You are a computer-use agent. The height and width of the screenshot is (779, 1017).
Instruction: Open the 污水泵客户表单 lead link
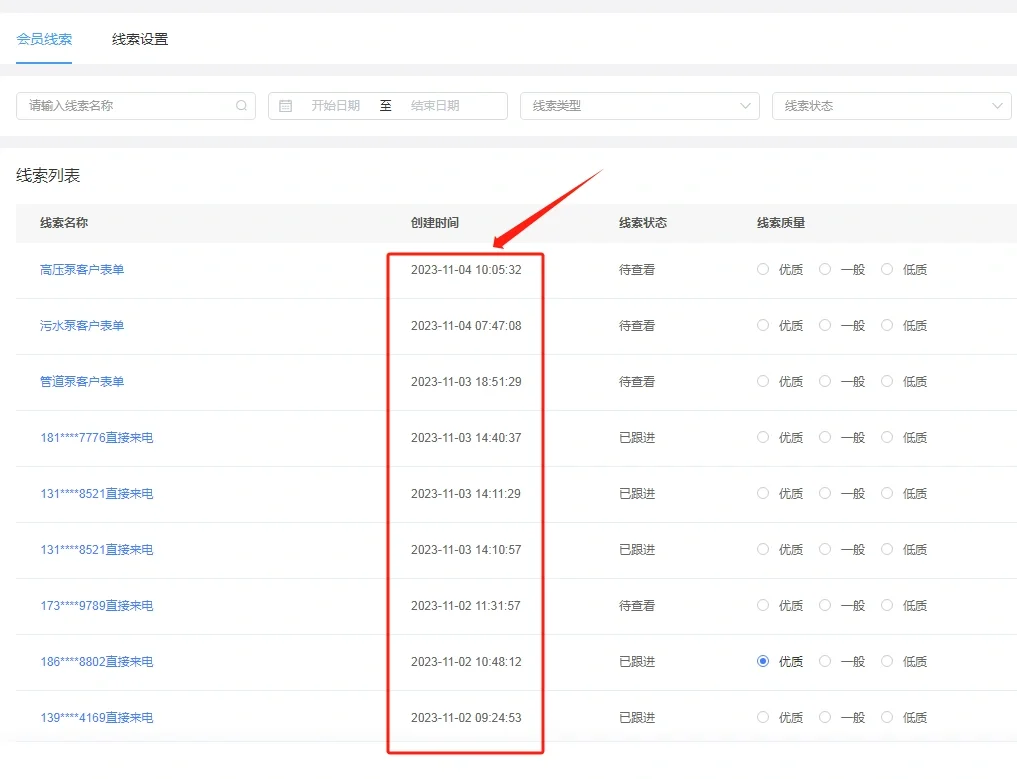pyautogui.click(x=82, y=326)
